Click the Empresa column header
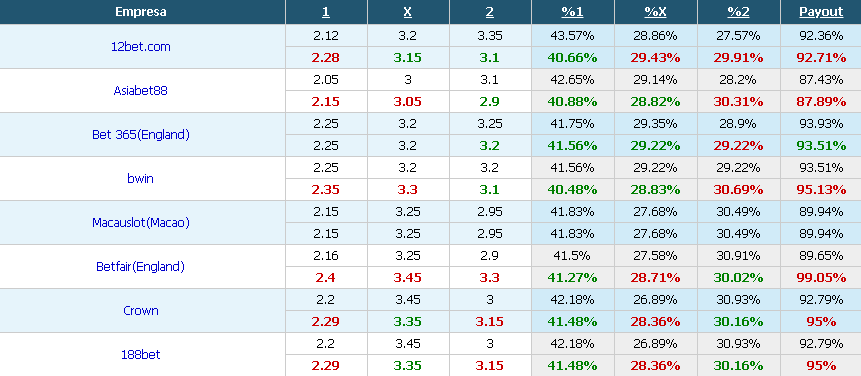The image size is (861, 376). (141, 12)
